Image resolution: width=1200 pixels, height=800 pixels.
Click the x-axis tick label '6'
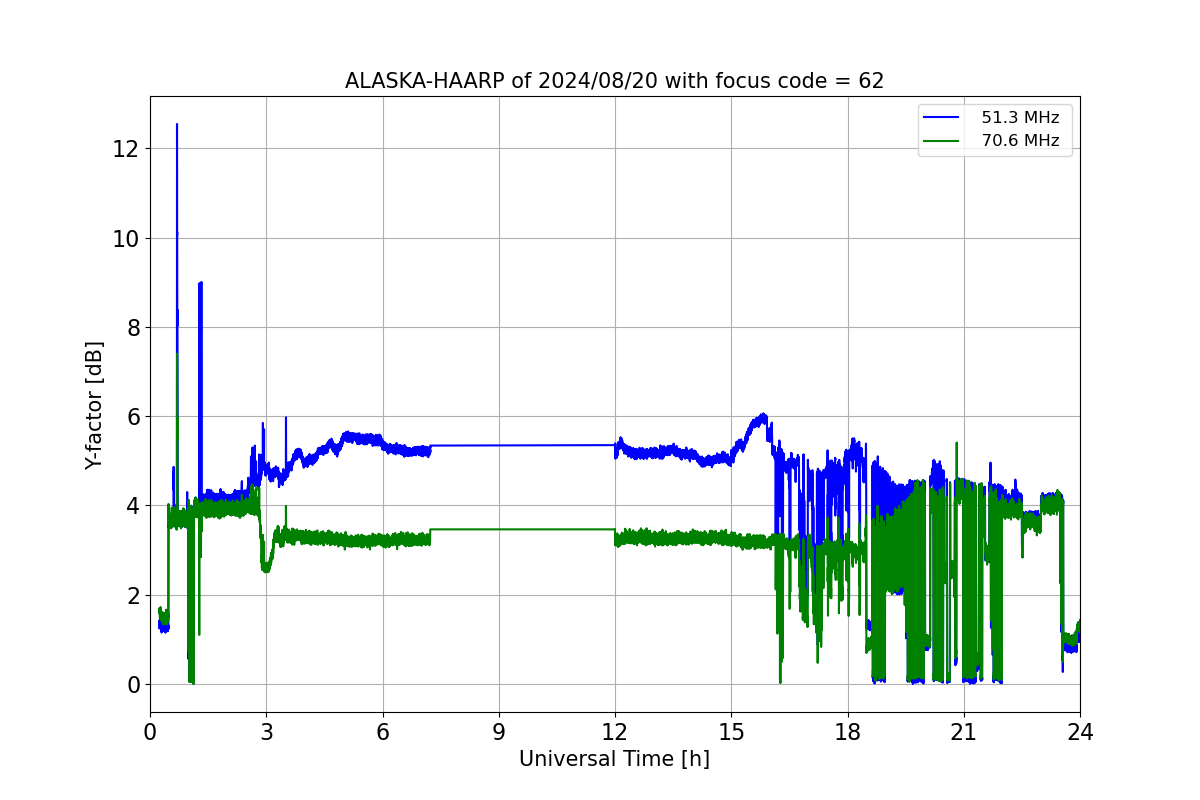pyautogui.click(x=383, y=731)
